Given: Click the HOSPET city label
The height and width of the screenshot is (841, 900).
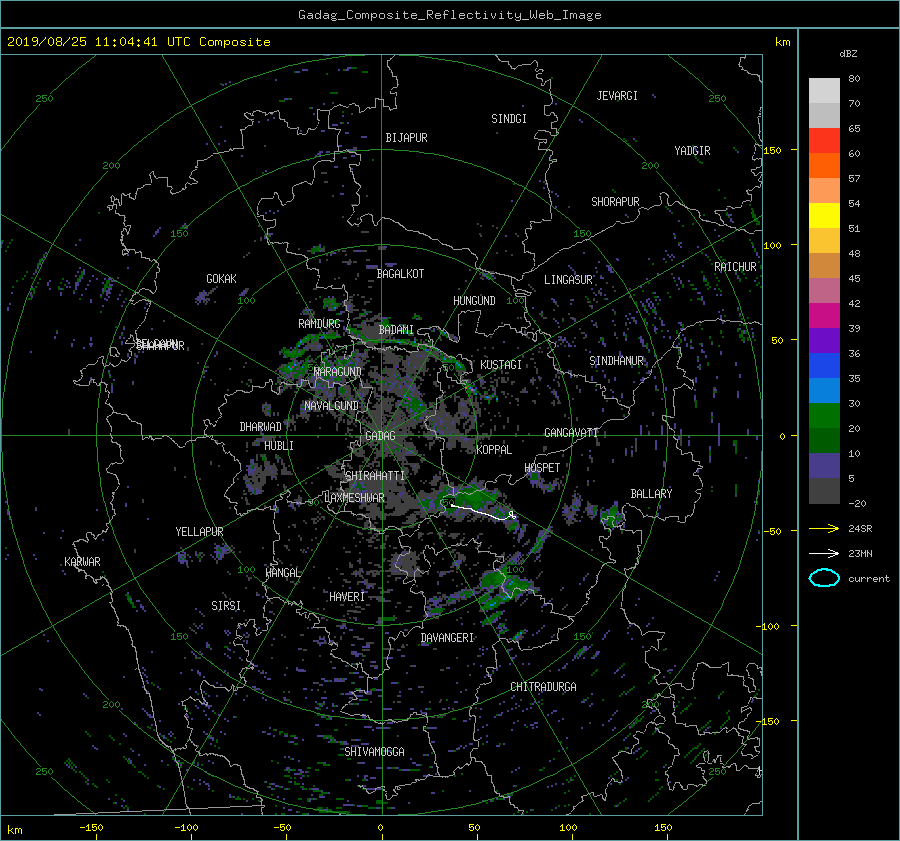Looking at the screenshot, I should click(542, 468).
